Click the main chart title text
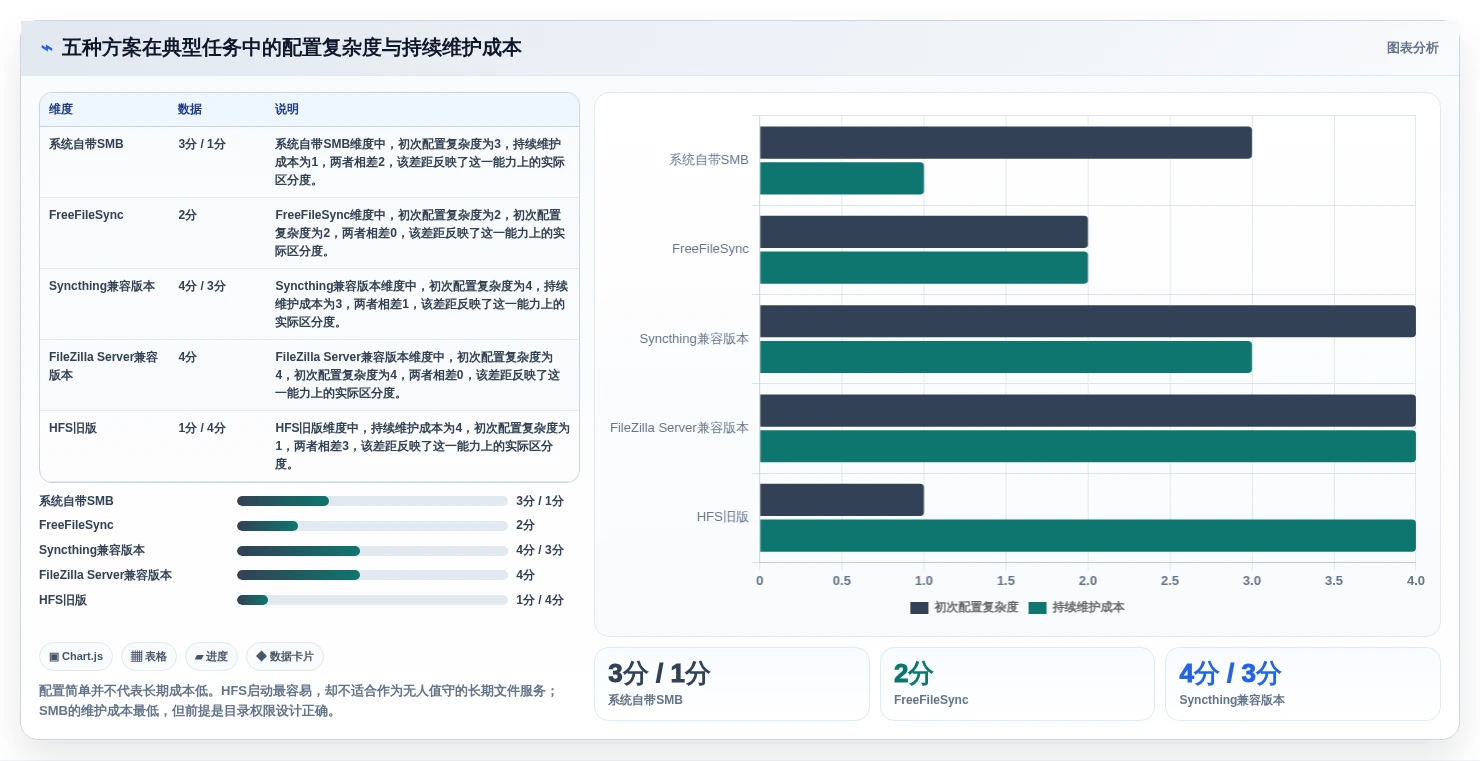 [291, 48]
